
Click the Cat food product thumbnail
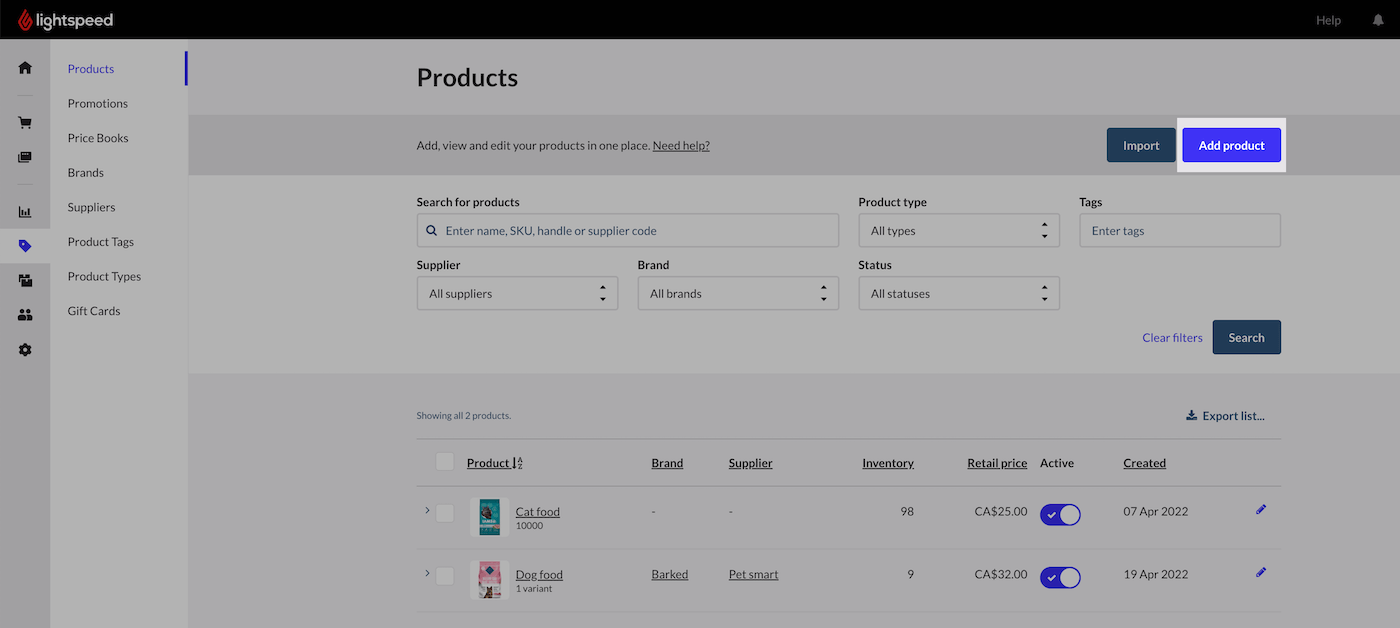pyautogui.click(x=489, y=517)
